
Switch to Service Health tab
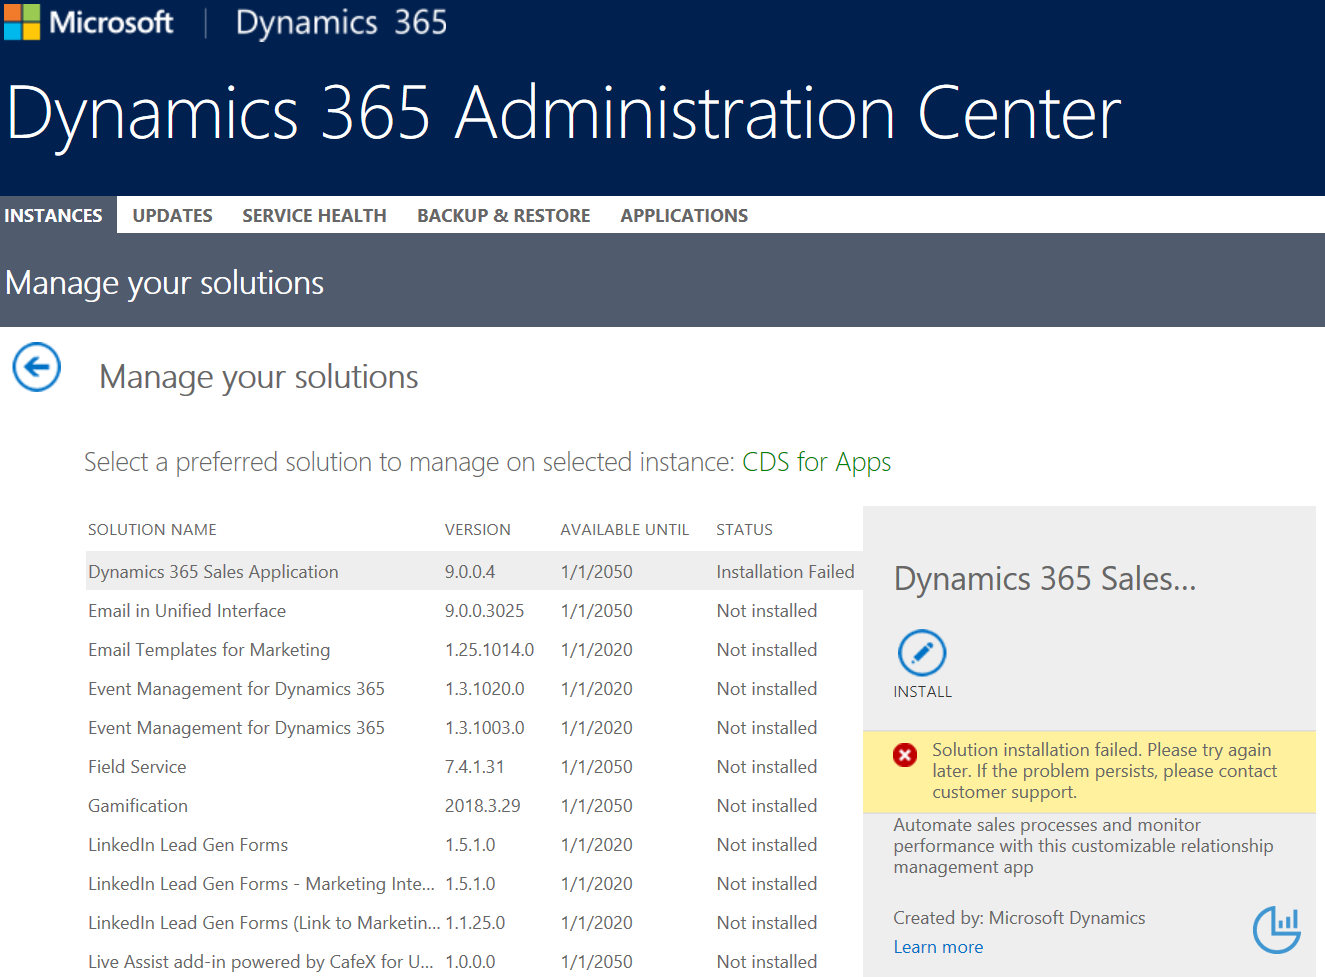314,215
